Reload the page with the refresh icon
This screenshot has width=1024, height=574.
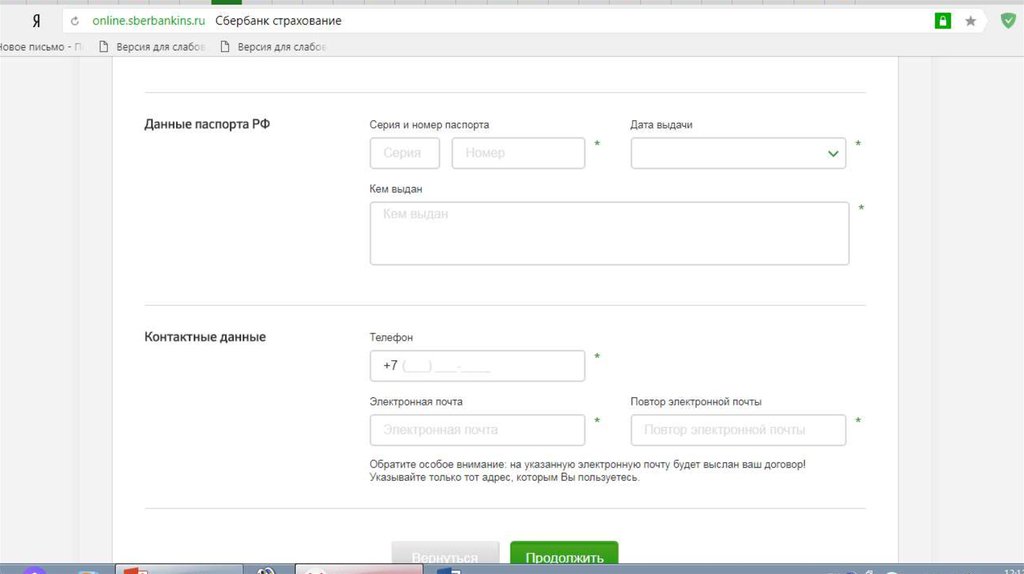pos(74,21)
